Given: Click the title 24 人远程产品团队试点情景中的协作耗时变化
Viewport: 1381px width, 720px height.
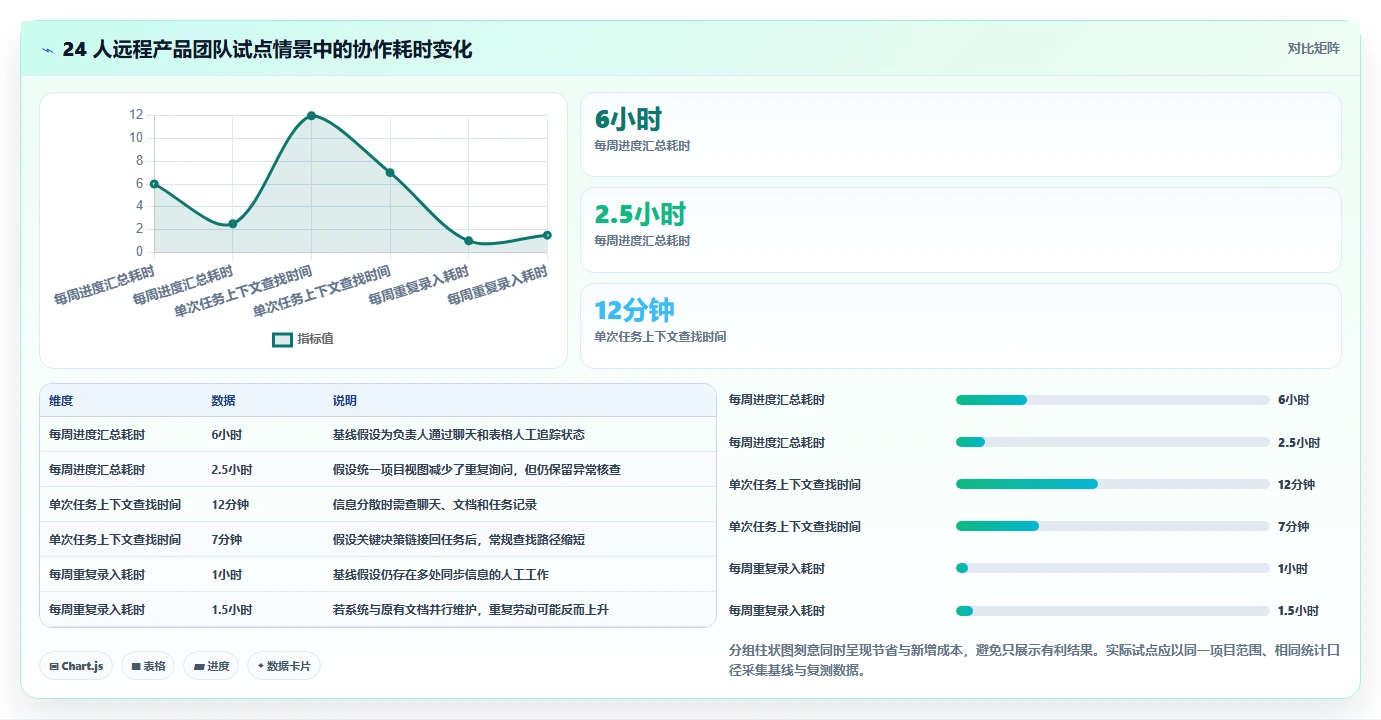Looking at the screenshot, I should tap(267, 50).
